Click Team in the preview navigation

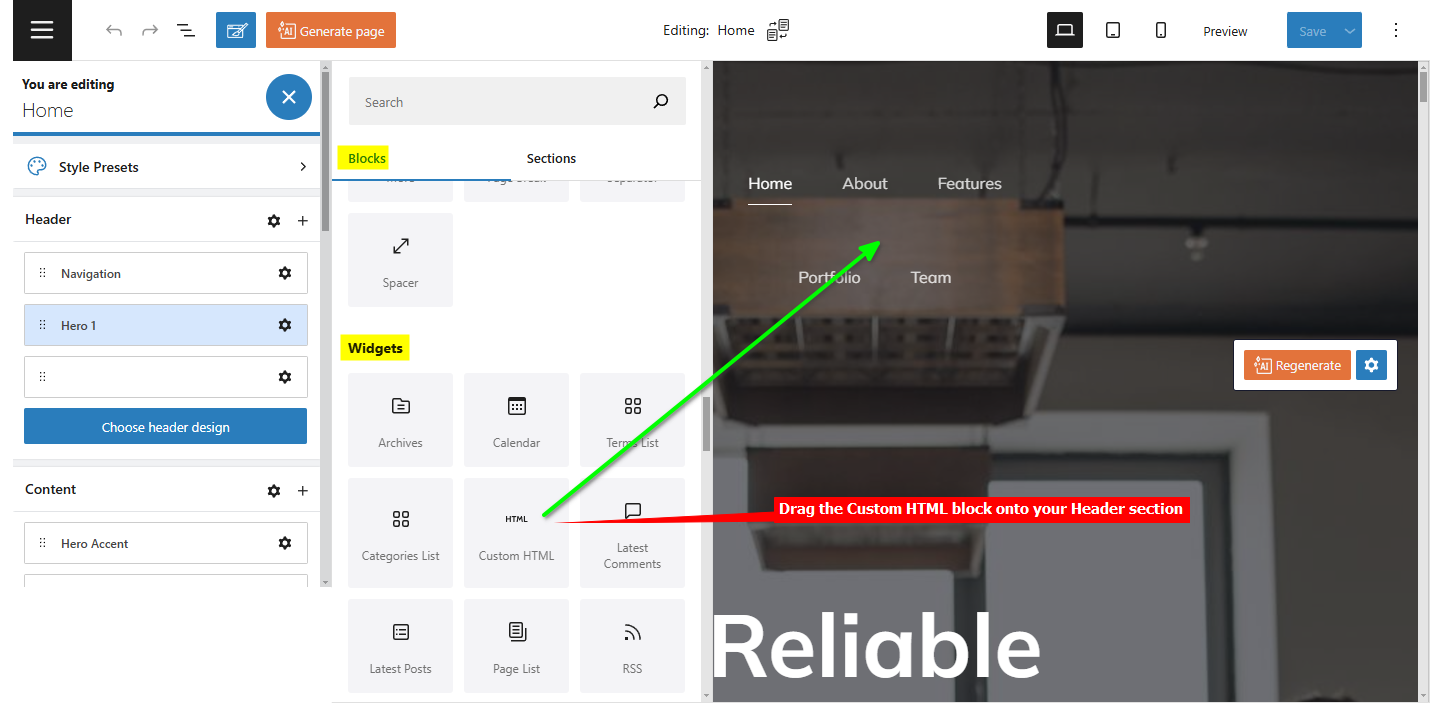point(931,278)
